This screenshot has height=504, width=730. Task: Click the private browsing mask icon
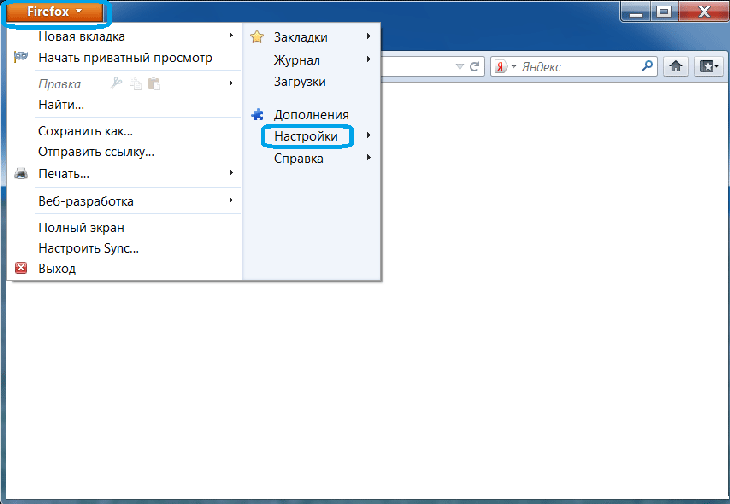coord(21,57)
